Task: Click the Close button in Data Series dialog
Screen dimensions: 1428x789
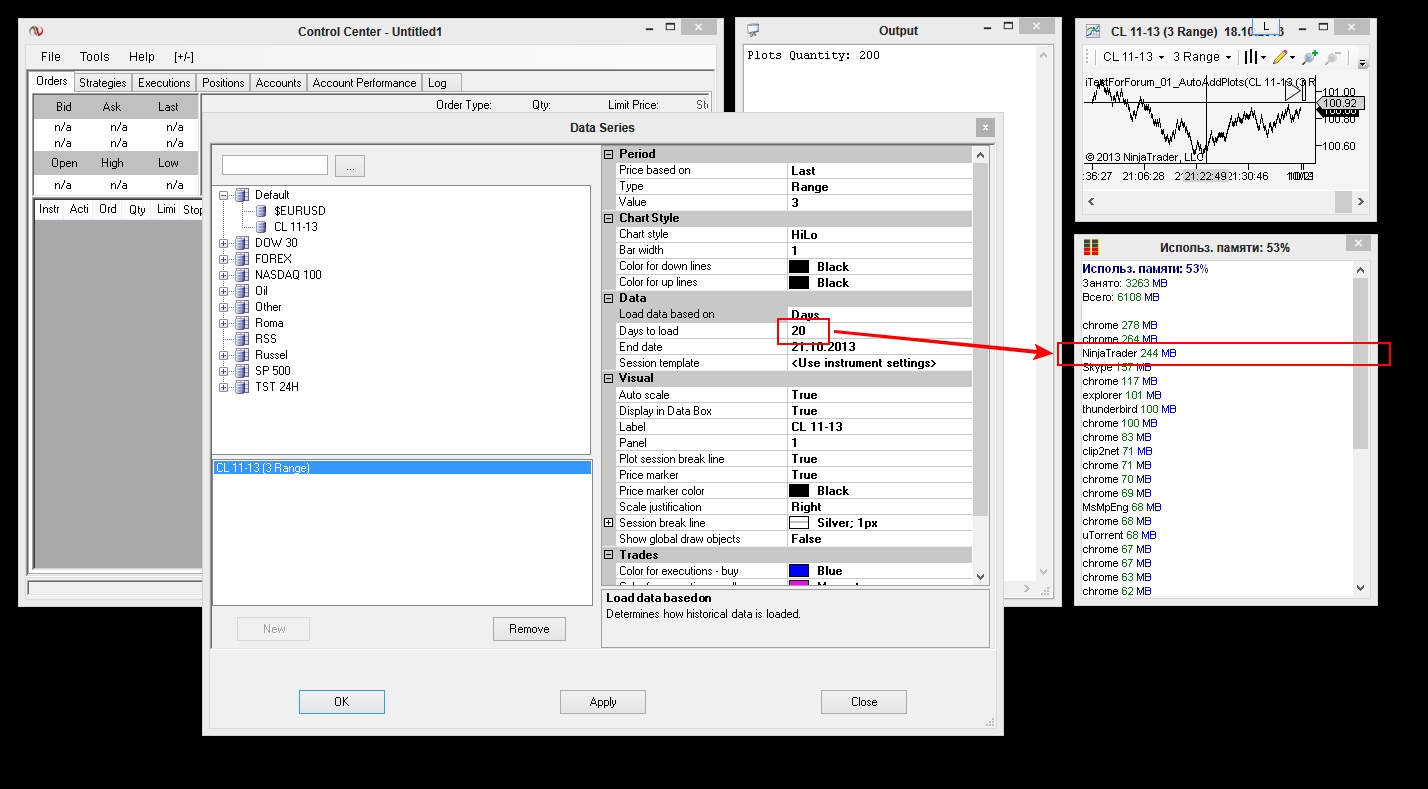Action: (x=864, y=702)
